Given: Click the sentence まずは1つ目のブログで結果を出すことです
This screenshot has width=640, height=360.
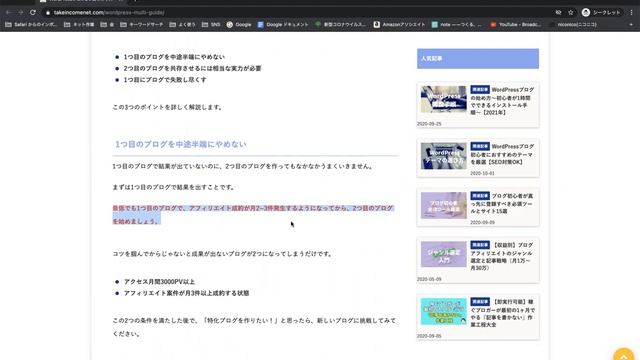Looking at the screenshot, I should pyautogui.click(x=173, y=187).
